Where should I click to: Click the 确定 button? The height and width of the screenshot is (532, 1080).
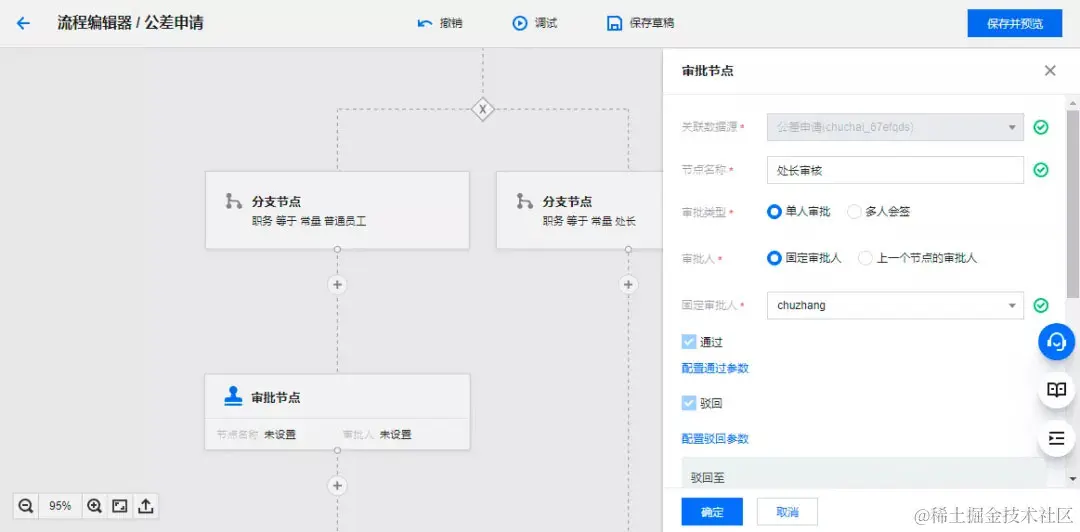point(712,512)
